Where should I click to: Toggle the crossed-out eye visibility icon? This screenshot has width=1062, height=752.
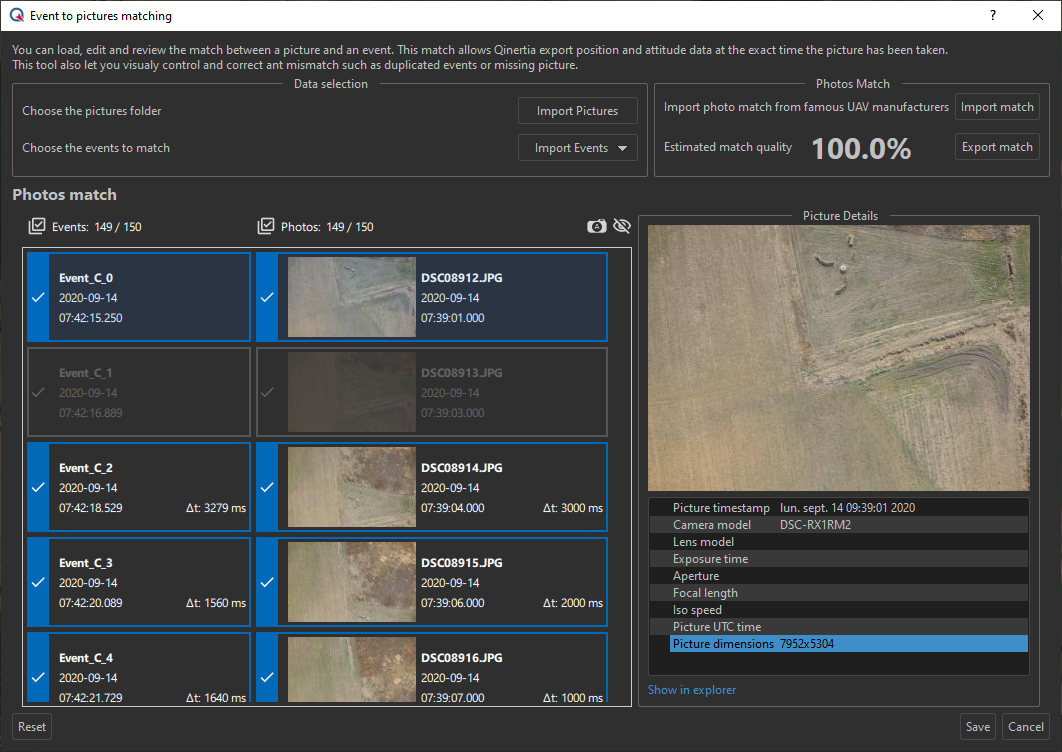pos(622,227)
